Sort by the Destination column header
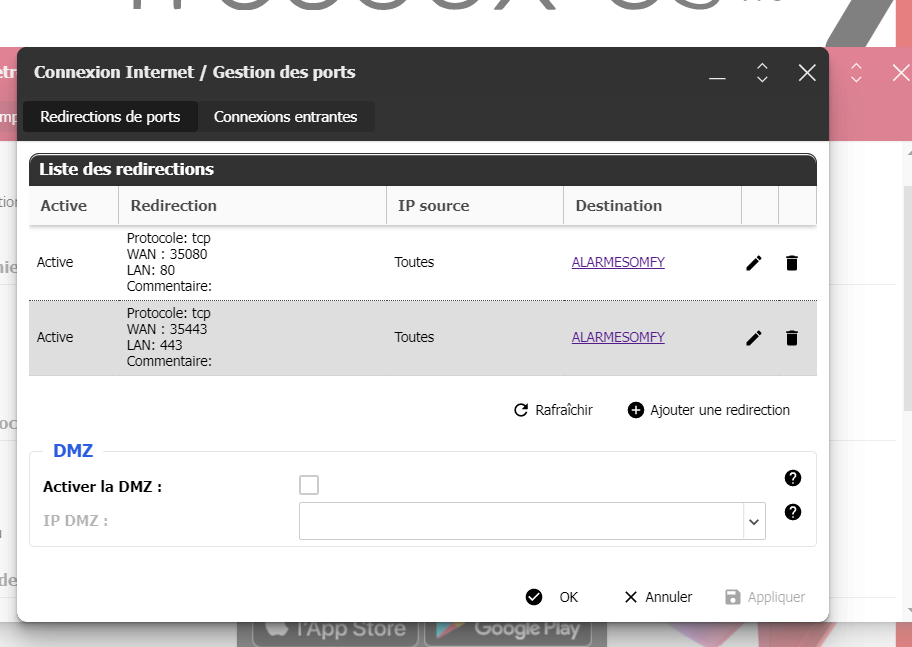Viewport: 912px width, 647px height. click(618, 206)
